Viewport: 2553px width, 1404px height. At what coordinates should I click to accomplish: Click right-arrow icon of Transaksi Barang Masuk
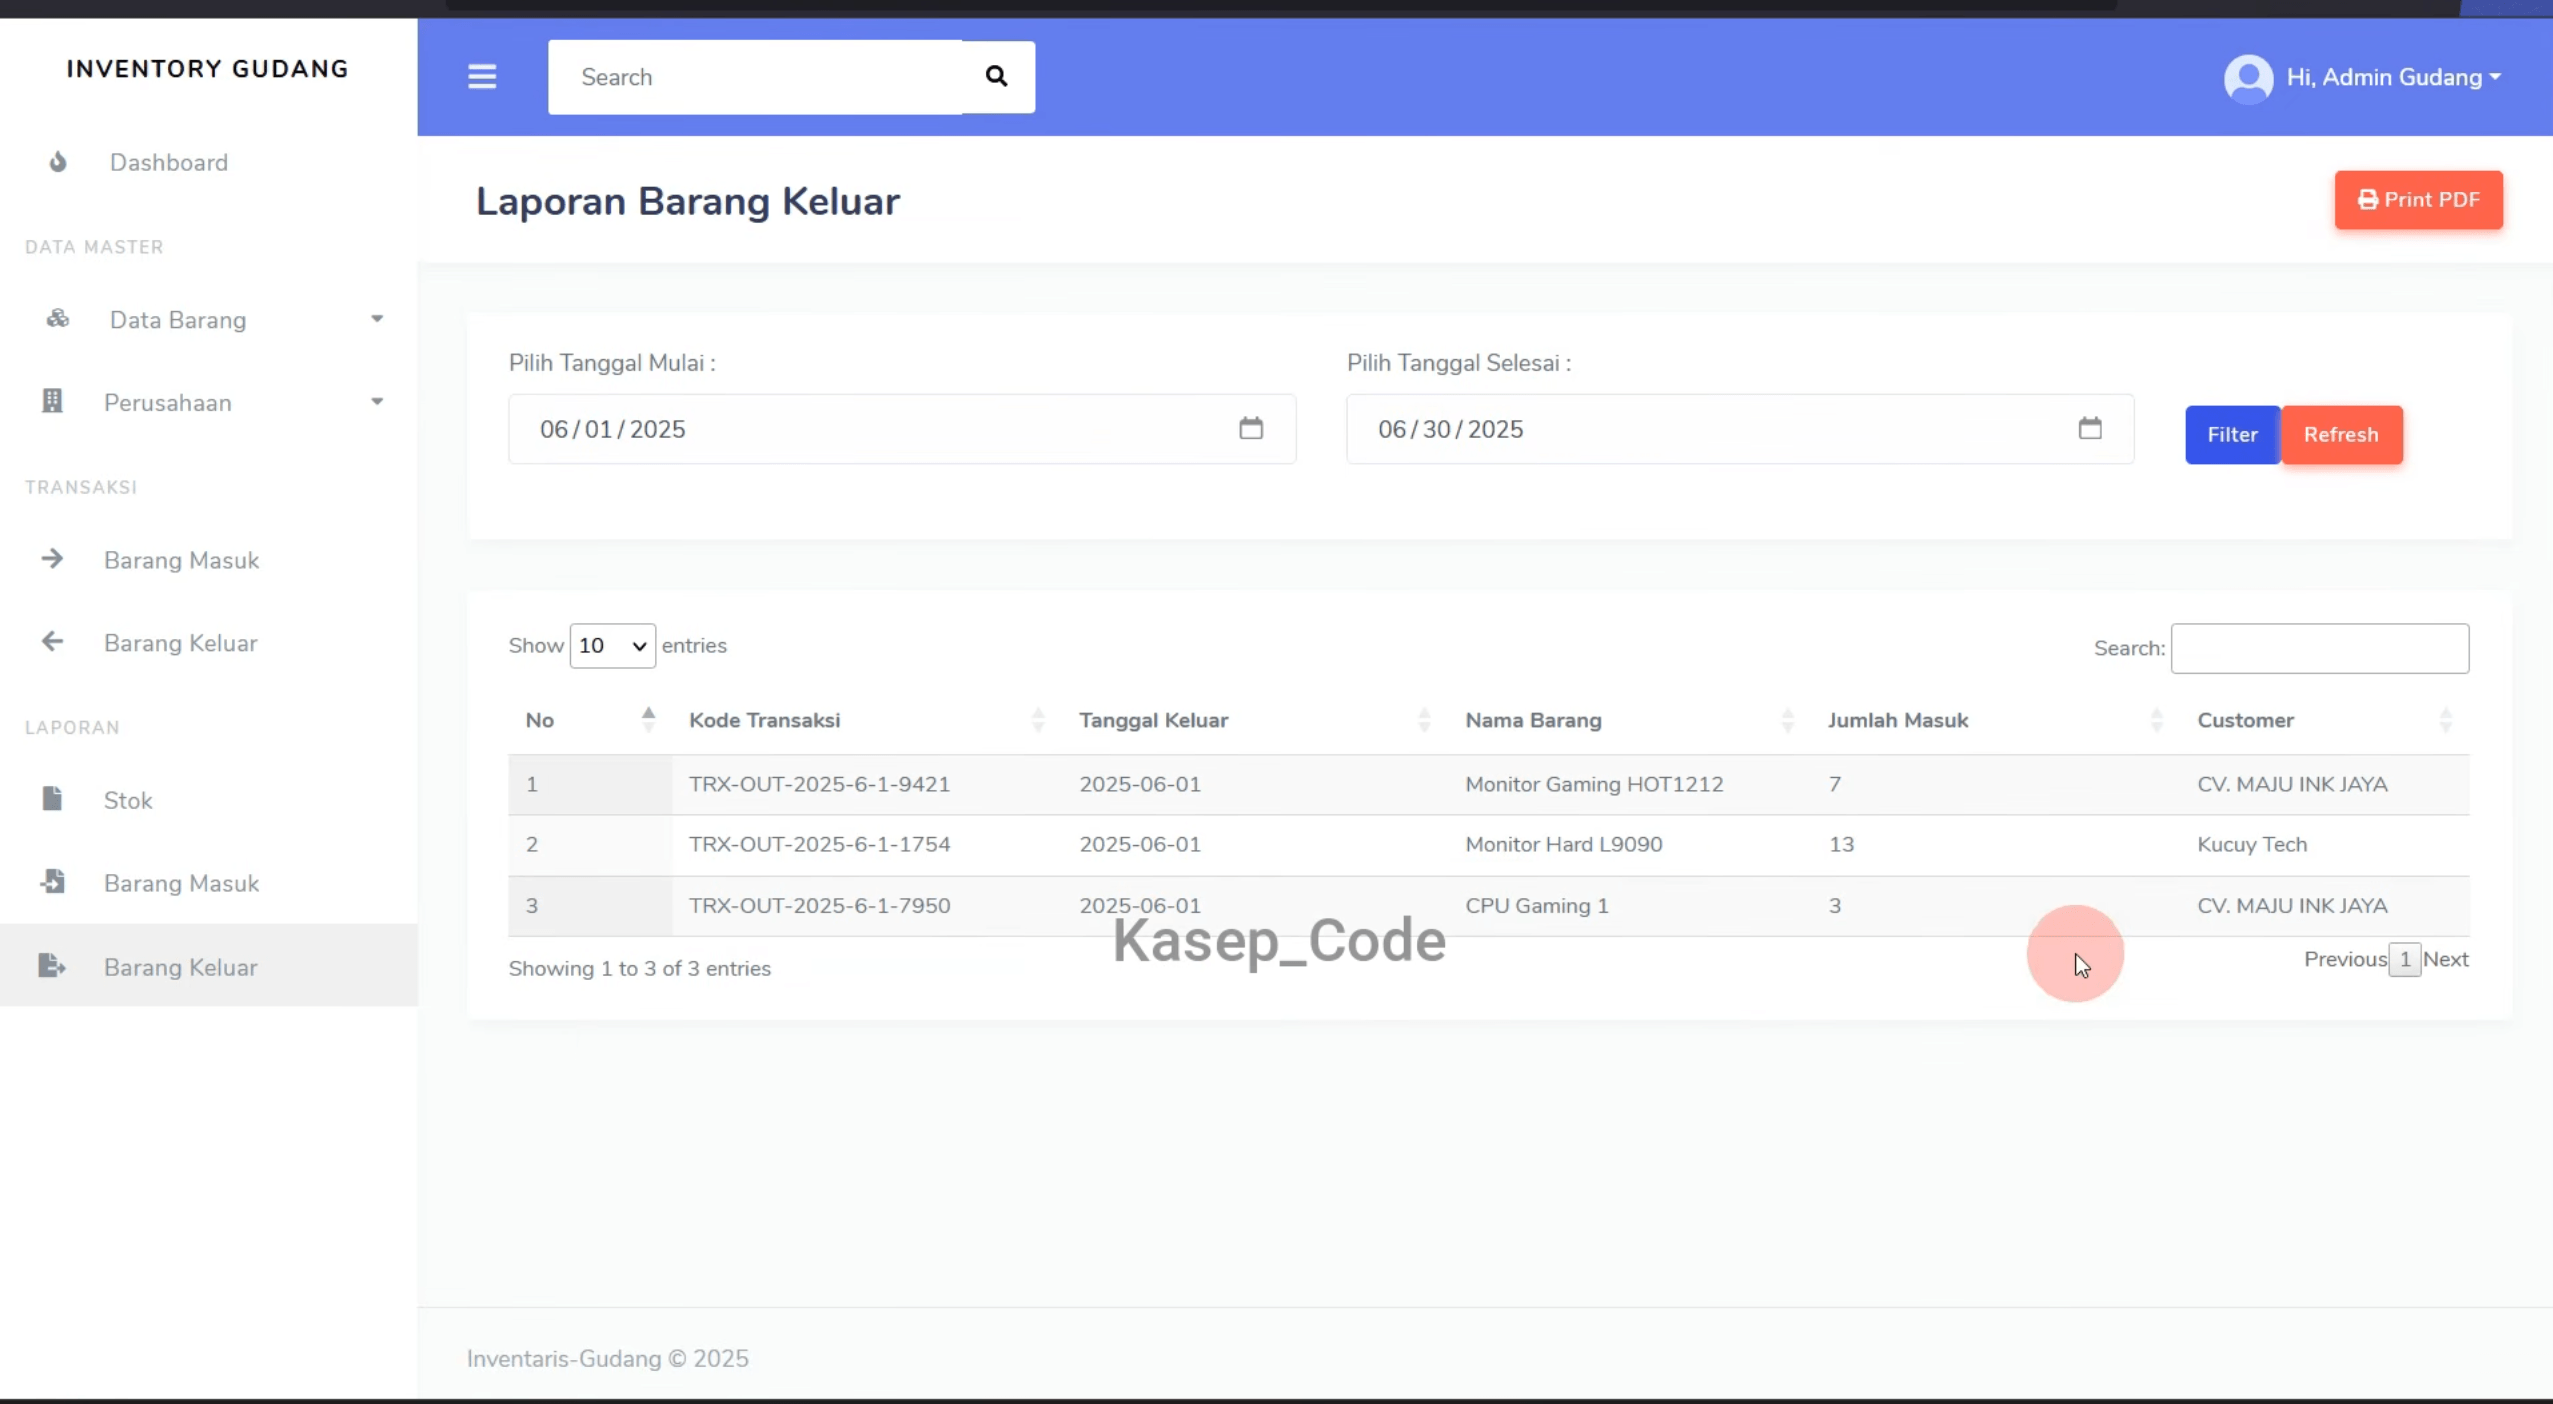(x=52, y=559)
